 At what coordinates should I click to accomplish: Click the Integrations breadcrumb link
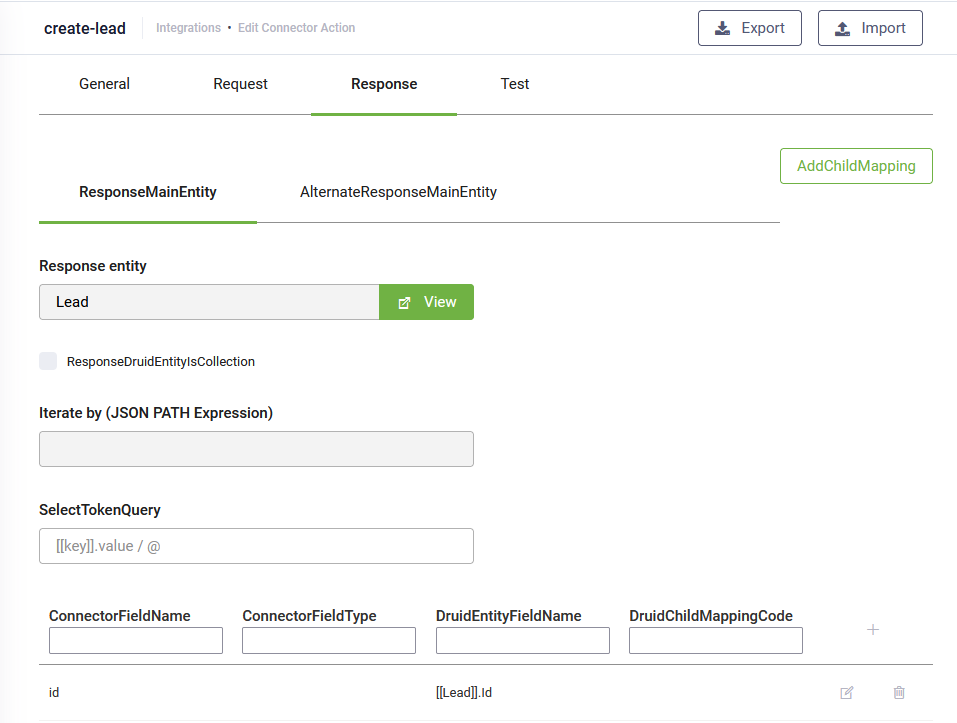[x=188, y=28]
